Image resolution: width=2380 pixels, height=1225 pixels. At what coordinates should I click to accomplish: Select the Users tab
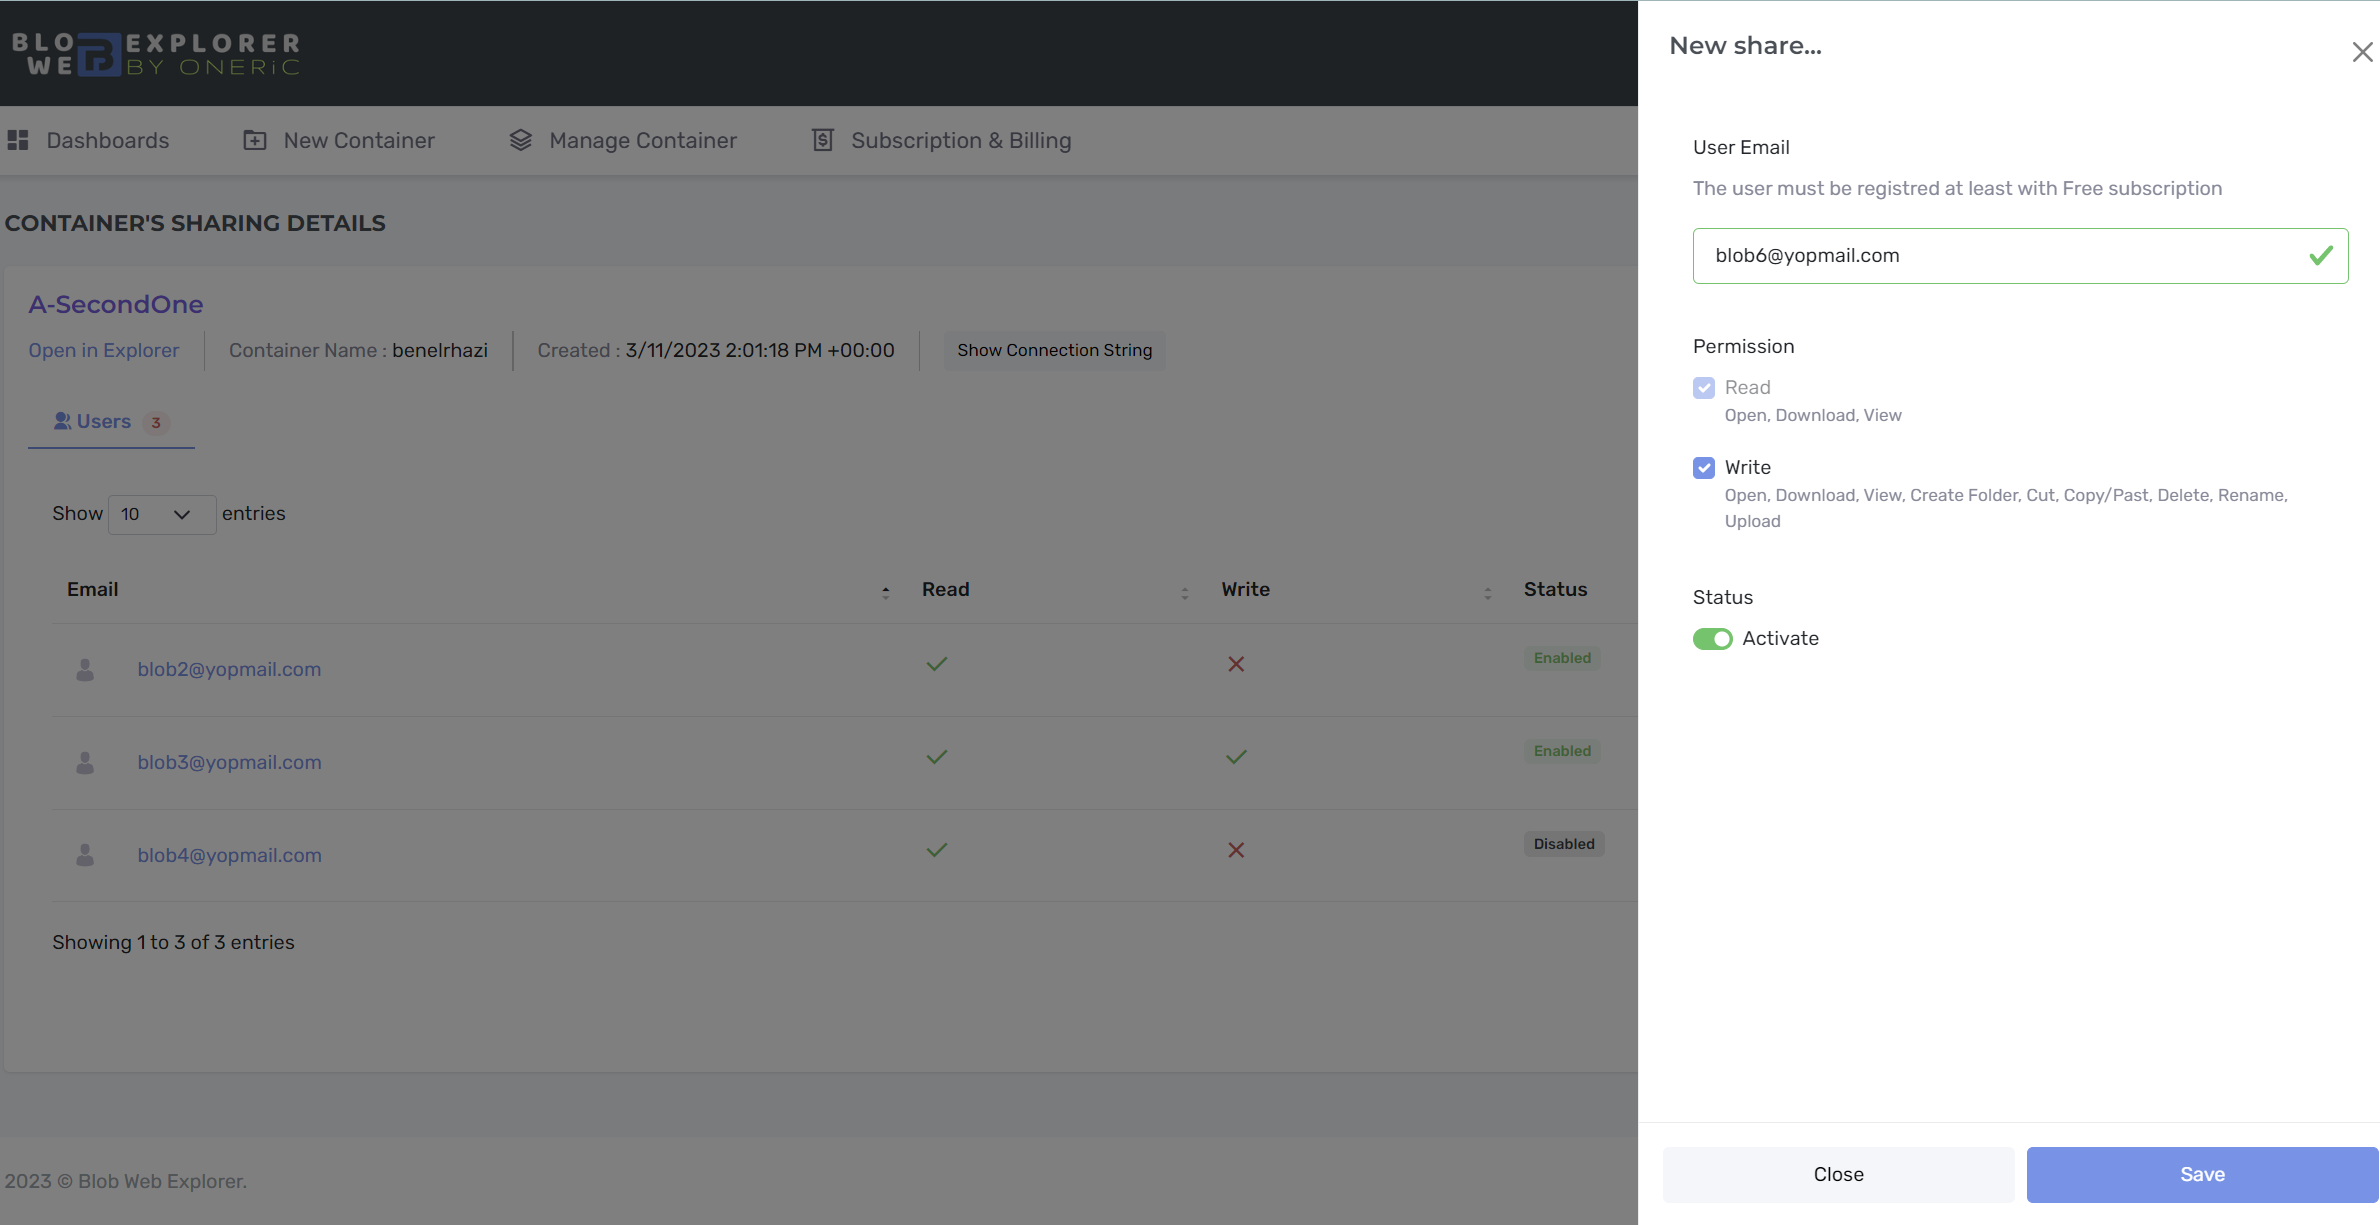[104, 422]
